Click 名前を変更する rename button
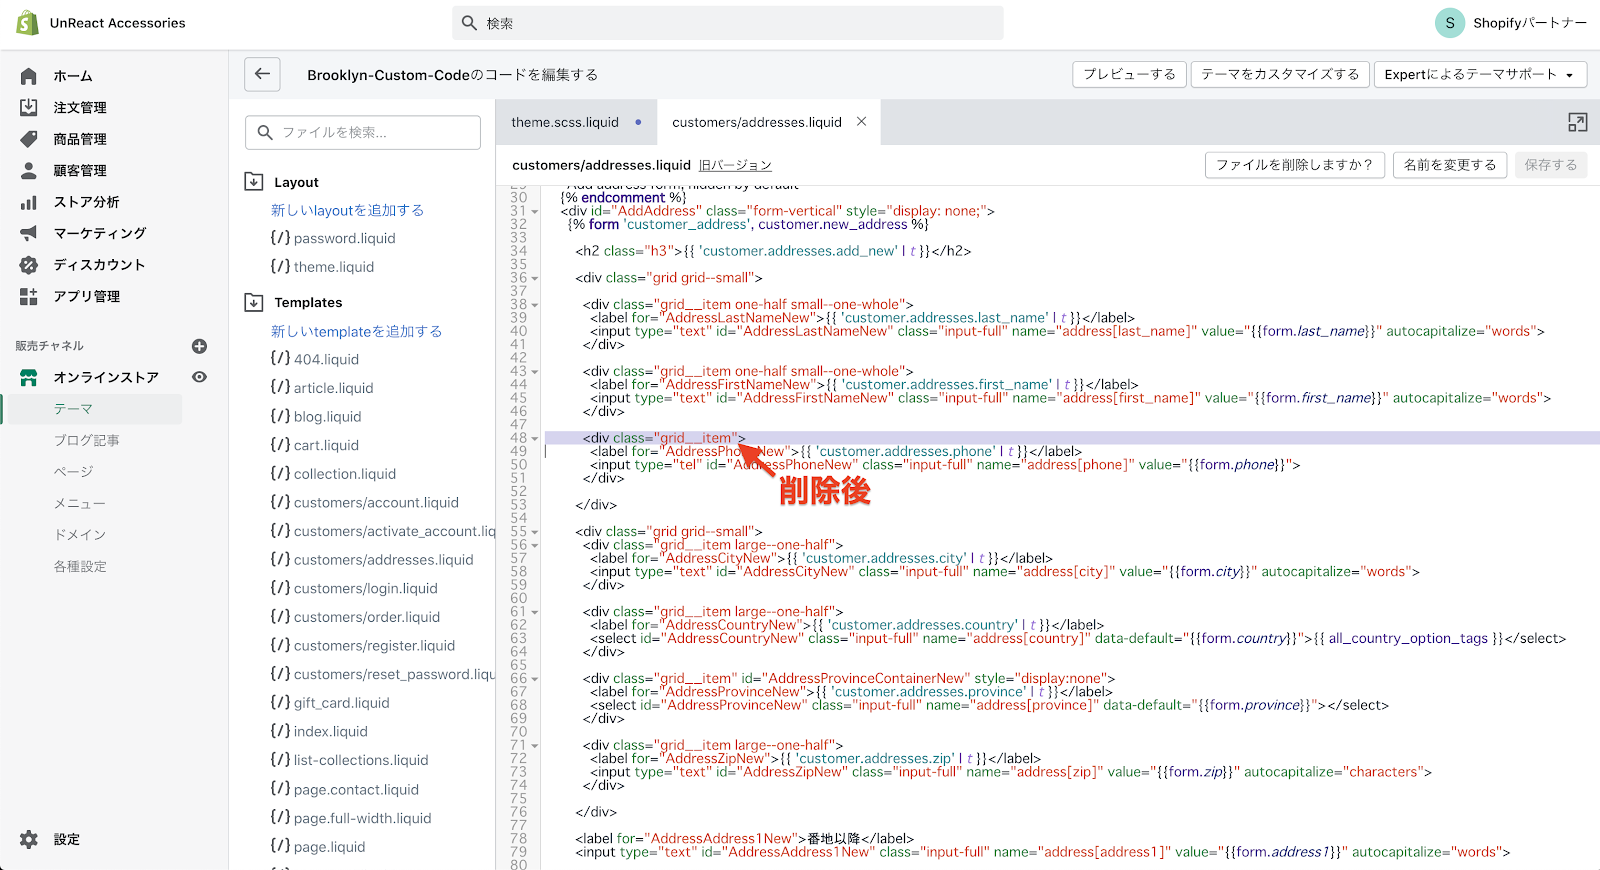Screen dimensions: 1600x870 pyautogui.click(x=1449, y=165)
